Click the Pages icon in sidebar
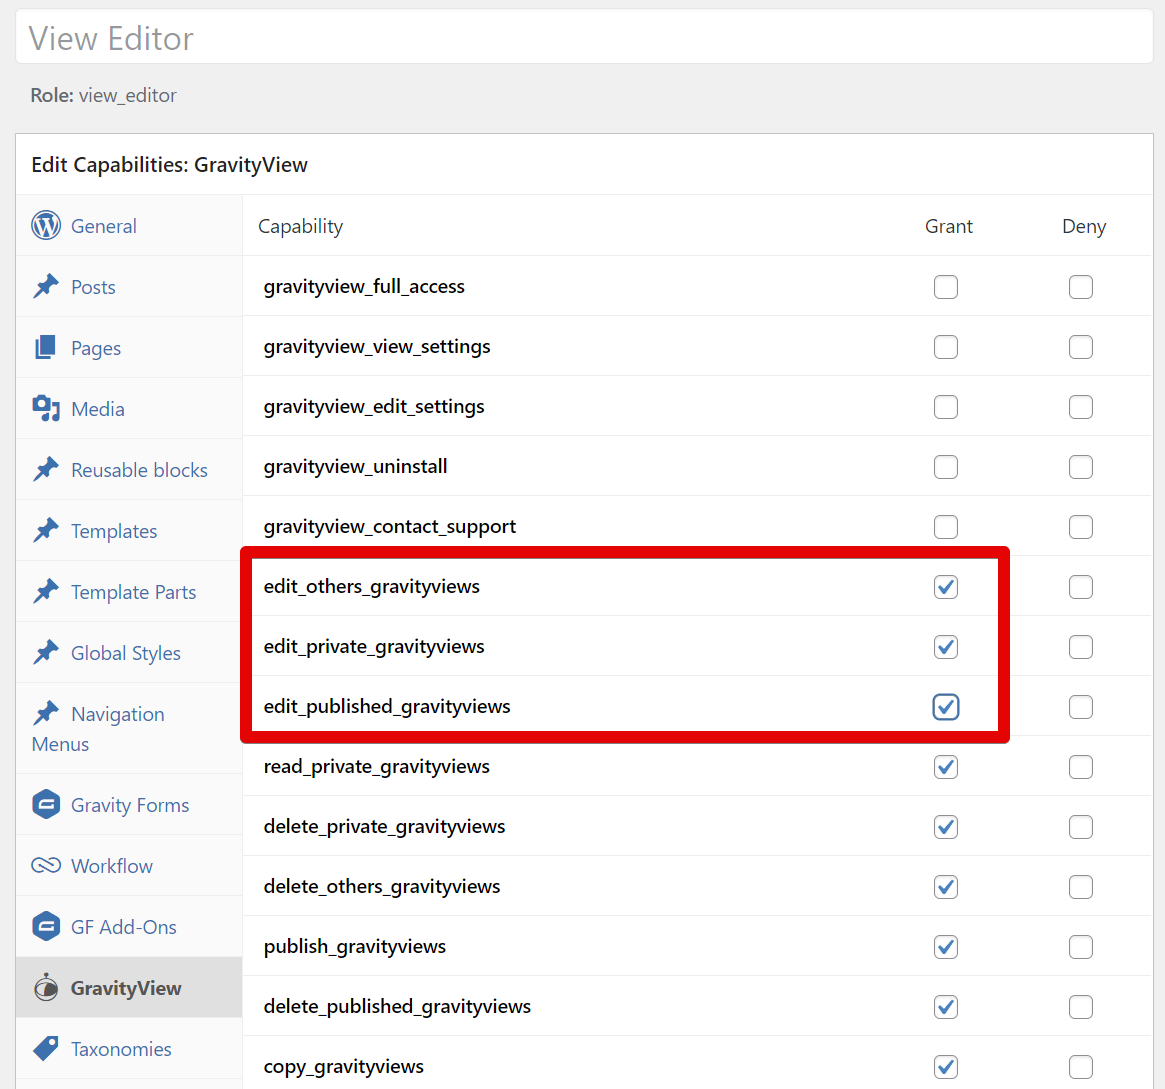This screenshot has width=1165, height=1089. (46, 348)
